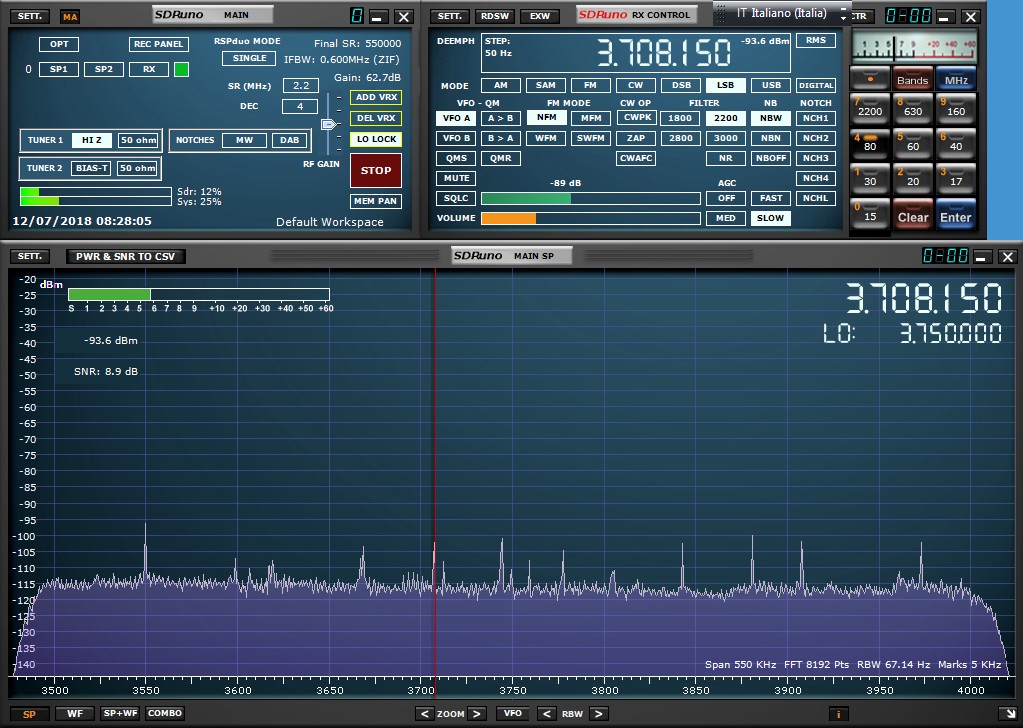Click the zoom in arrow right of ZOOM

[477, 714]
